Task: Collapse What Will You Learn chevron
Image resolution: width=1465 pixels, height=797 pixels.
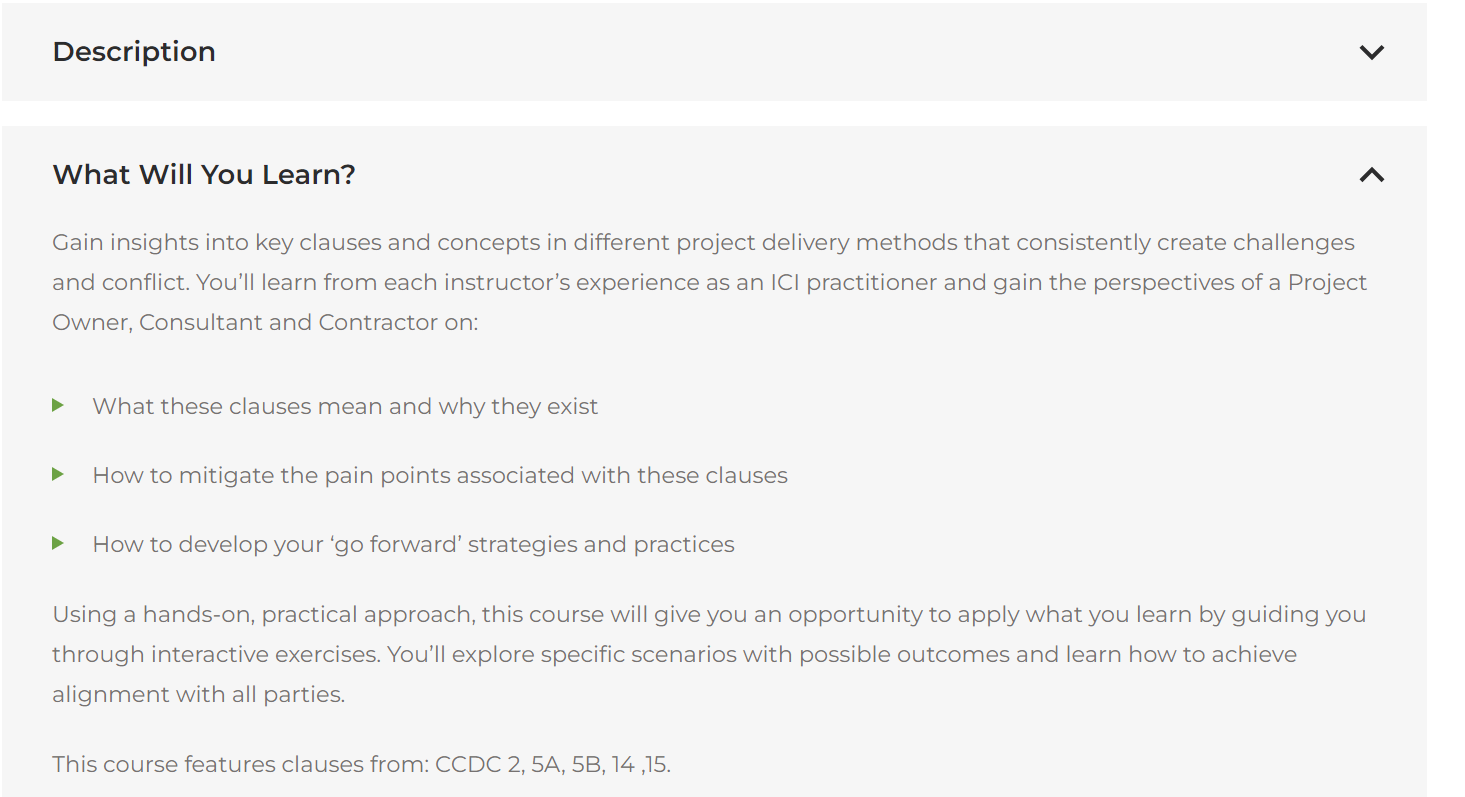Action: tap(1371, 175)
